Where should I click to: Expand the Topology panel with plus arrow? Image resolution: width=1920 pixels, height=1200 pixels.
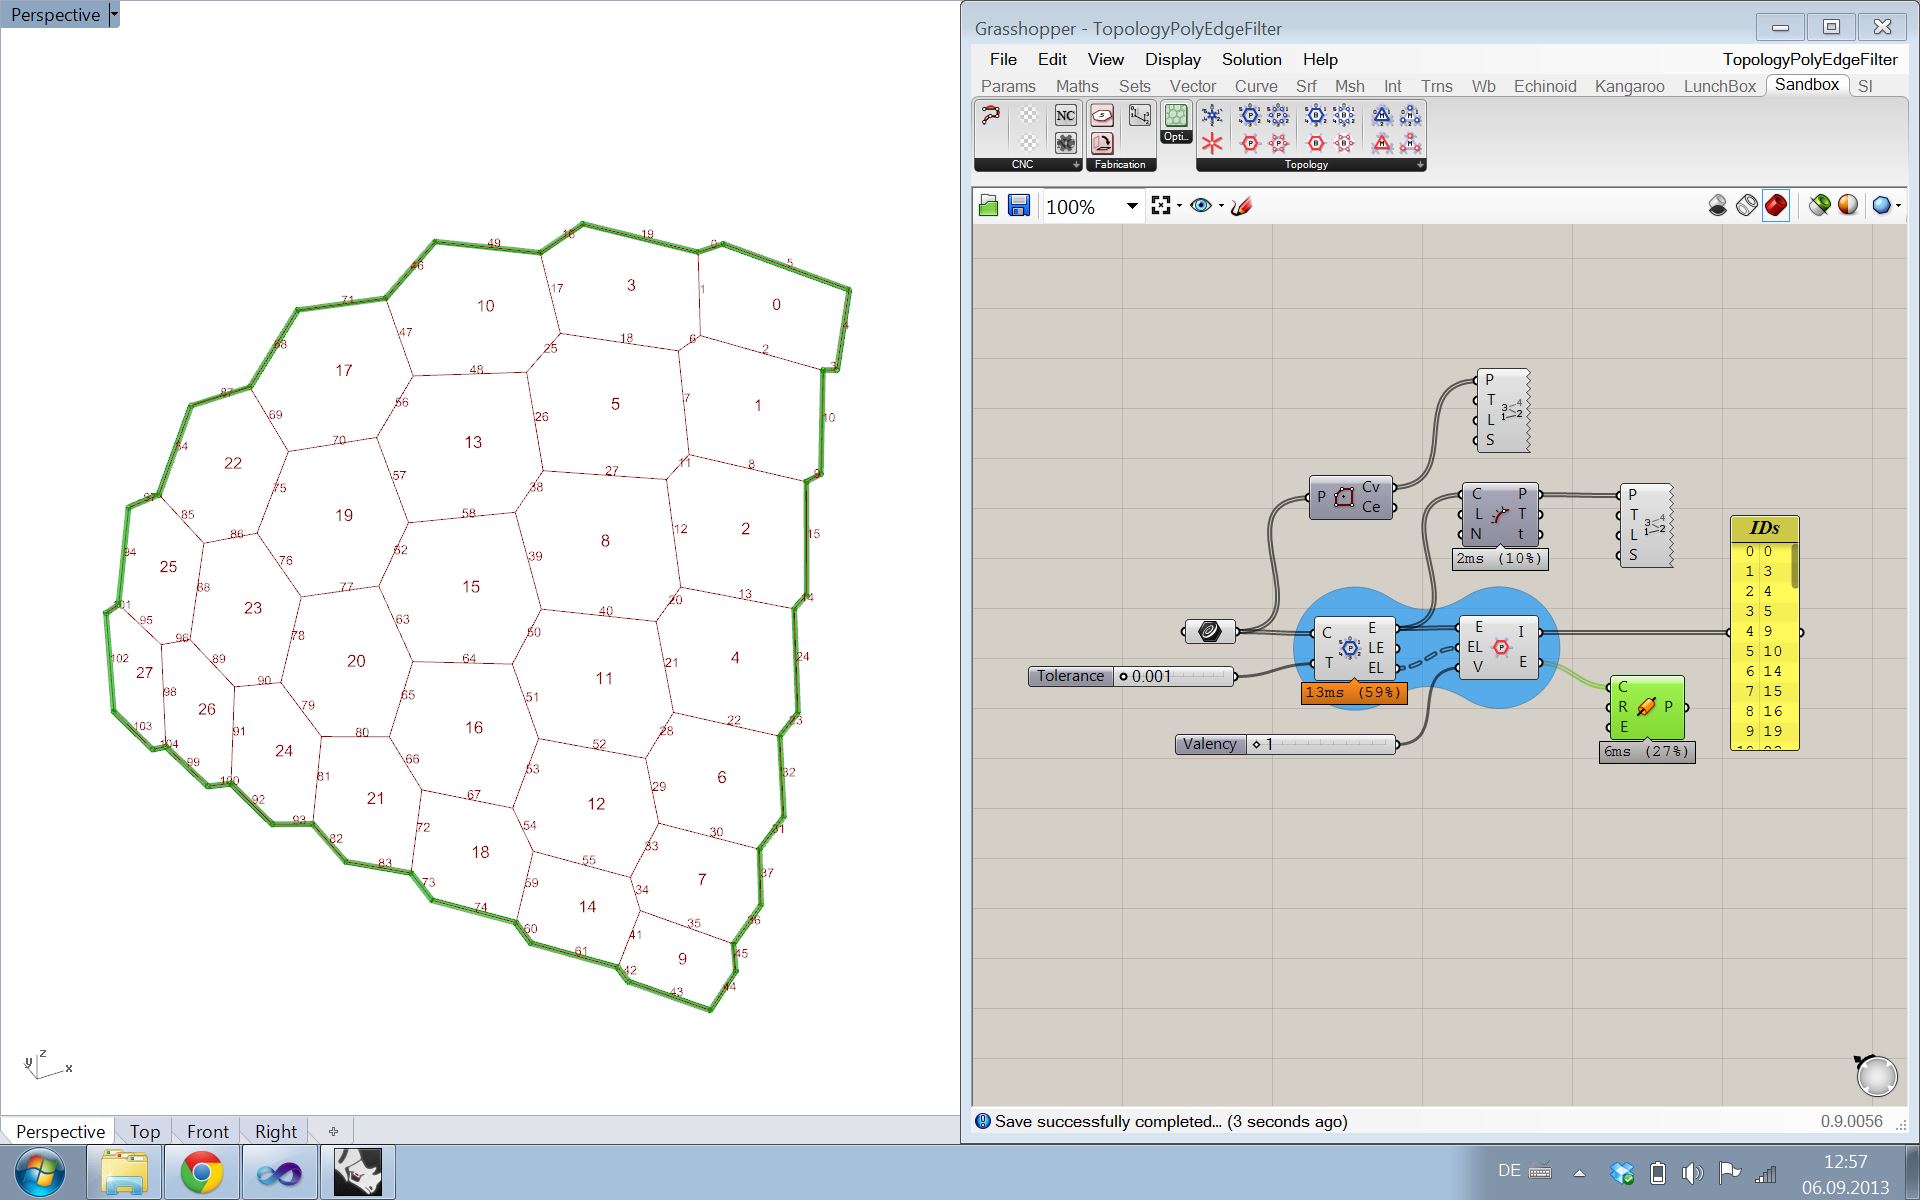(x=1419, y=165)
